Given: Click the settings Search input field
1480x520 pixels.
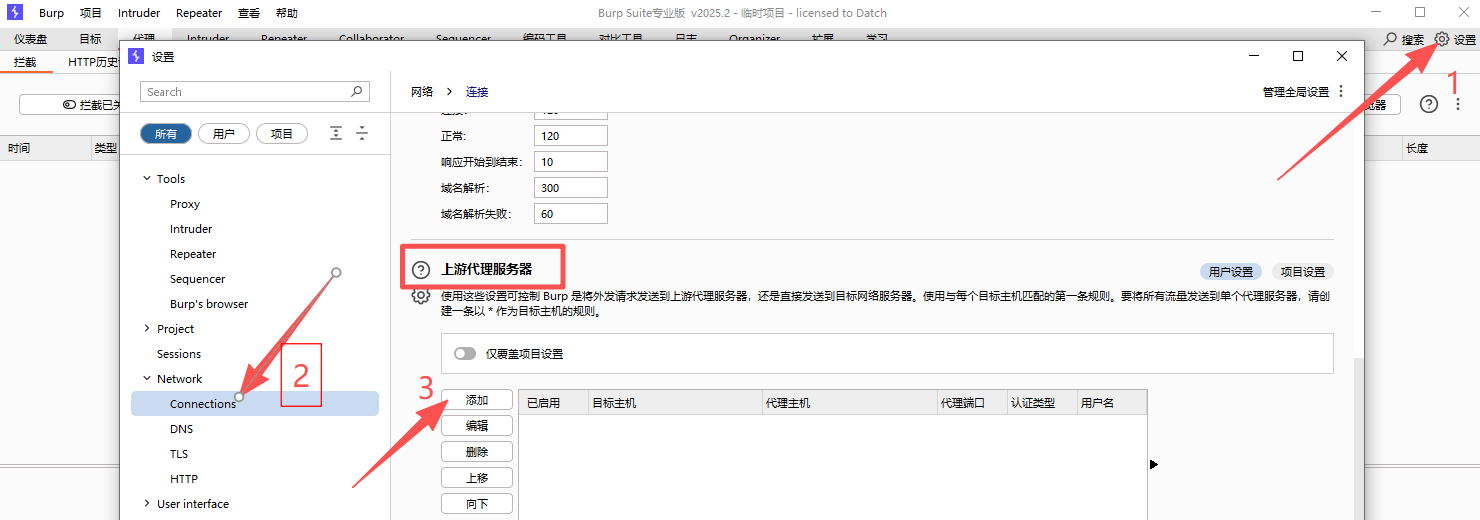Looking at the screenshot, I should pyautogui.click(x=255, y=92).
